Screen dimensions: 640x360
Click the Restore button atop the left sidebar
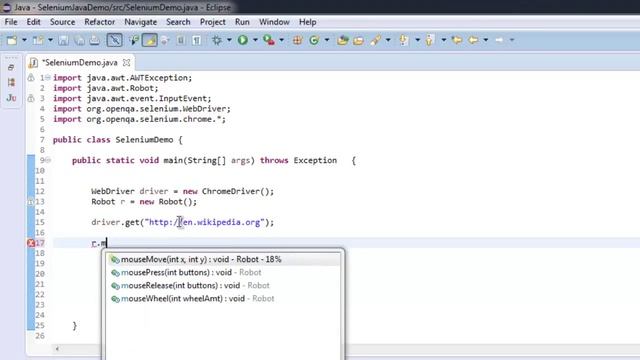click(x=11, y=67)
